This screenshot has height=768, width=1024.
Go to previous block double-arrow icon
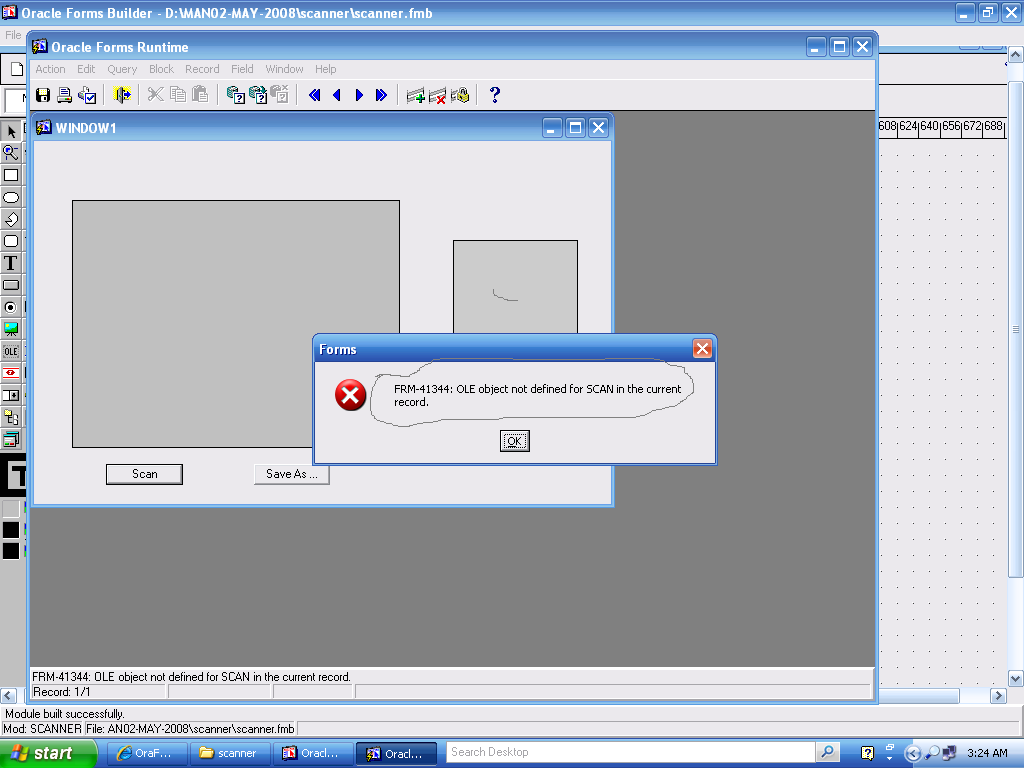314,95
